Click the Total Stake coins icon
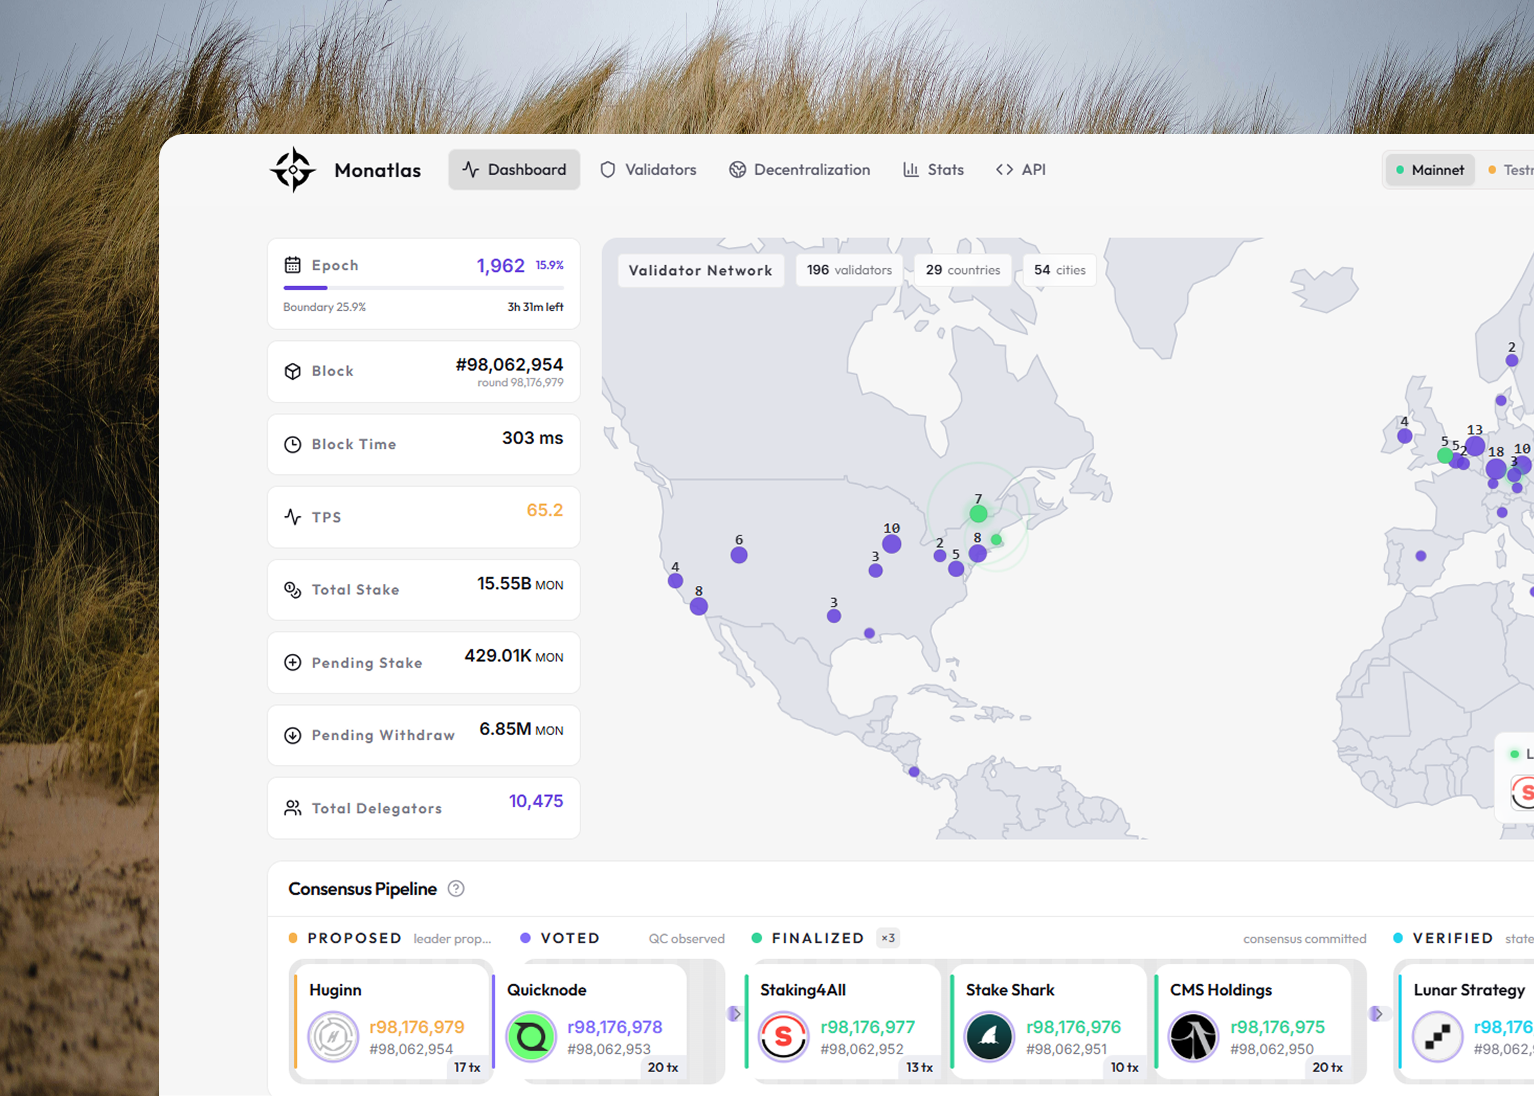1534x1096 pixels. pos(293,590)
